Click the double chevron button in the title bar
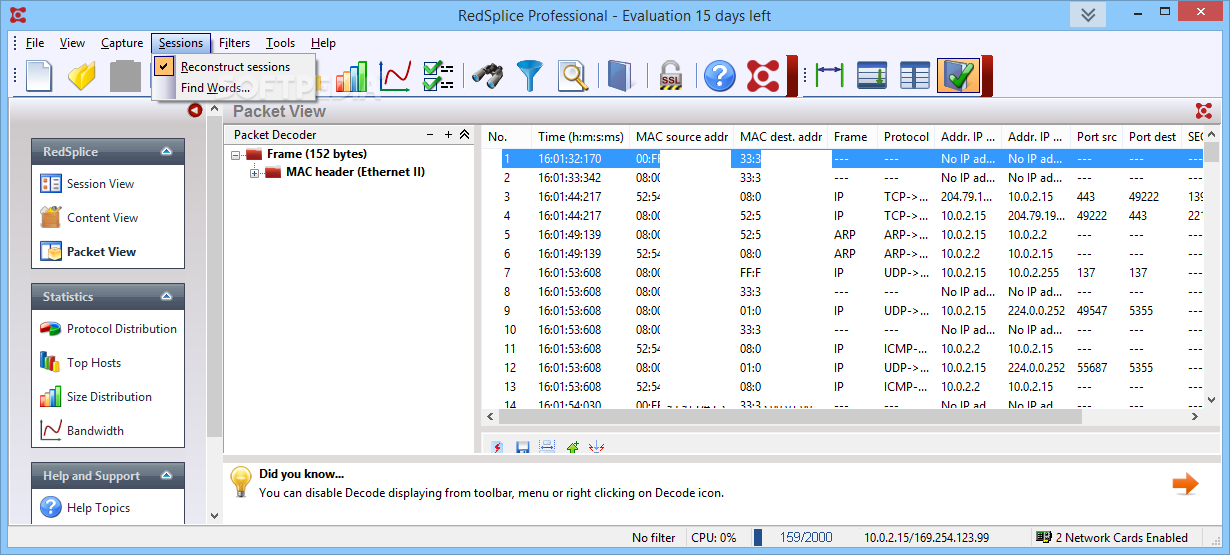This screenshot has width=1230, height=555. click(x=1088, y=14)
